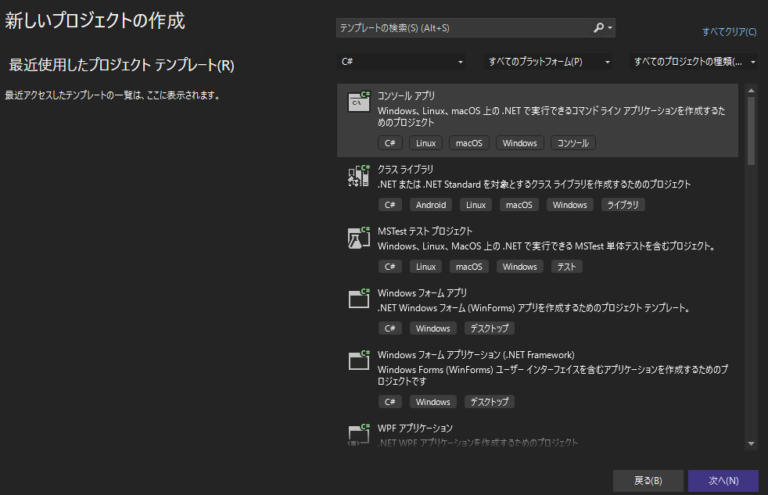Open the all project types dropdown
This screenshot has height=495, width=768.
[694, 62]
